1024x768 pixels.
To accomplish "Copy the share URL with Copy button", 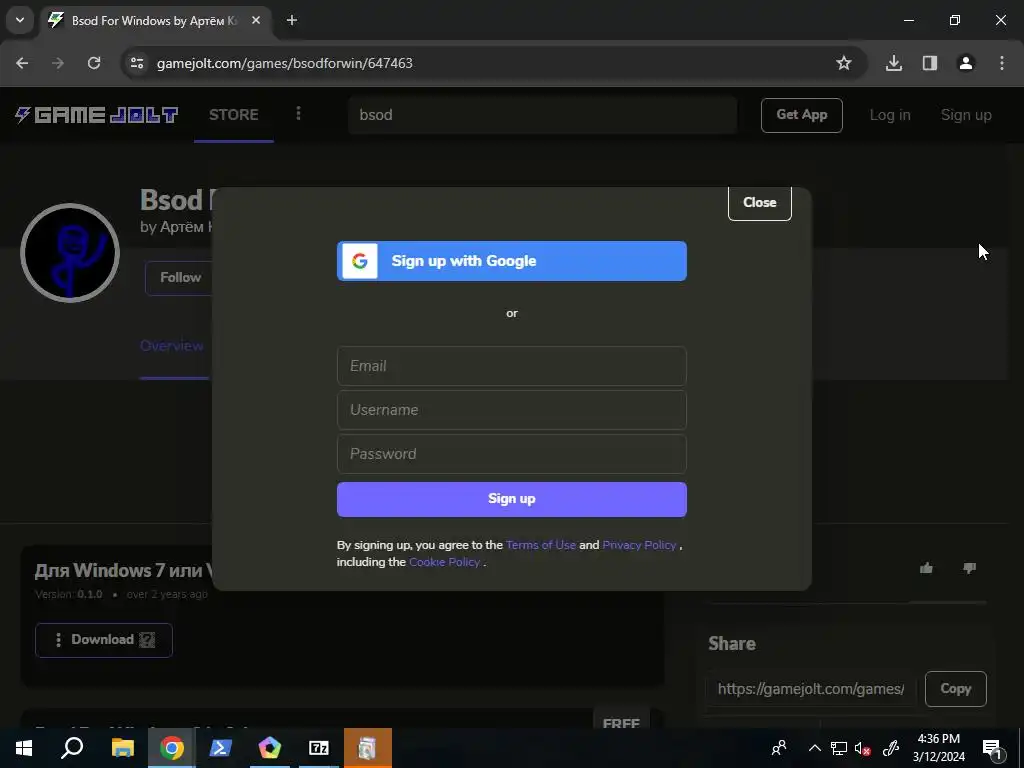I will click(x=955, y=689).
